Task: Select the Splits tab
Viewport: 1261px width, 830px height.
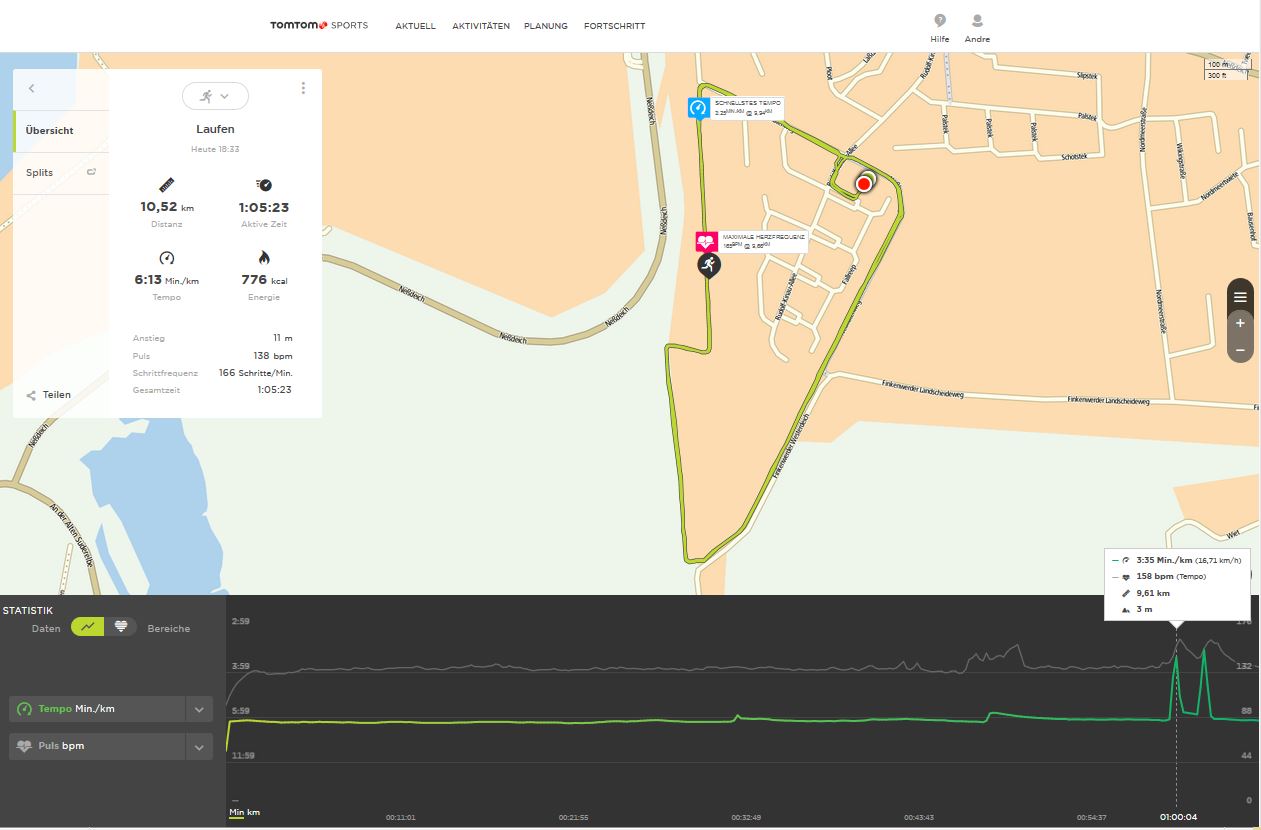Action: [x=40, y=173]
